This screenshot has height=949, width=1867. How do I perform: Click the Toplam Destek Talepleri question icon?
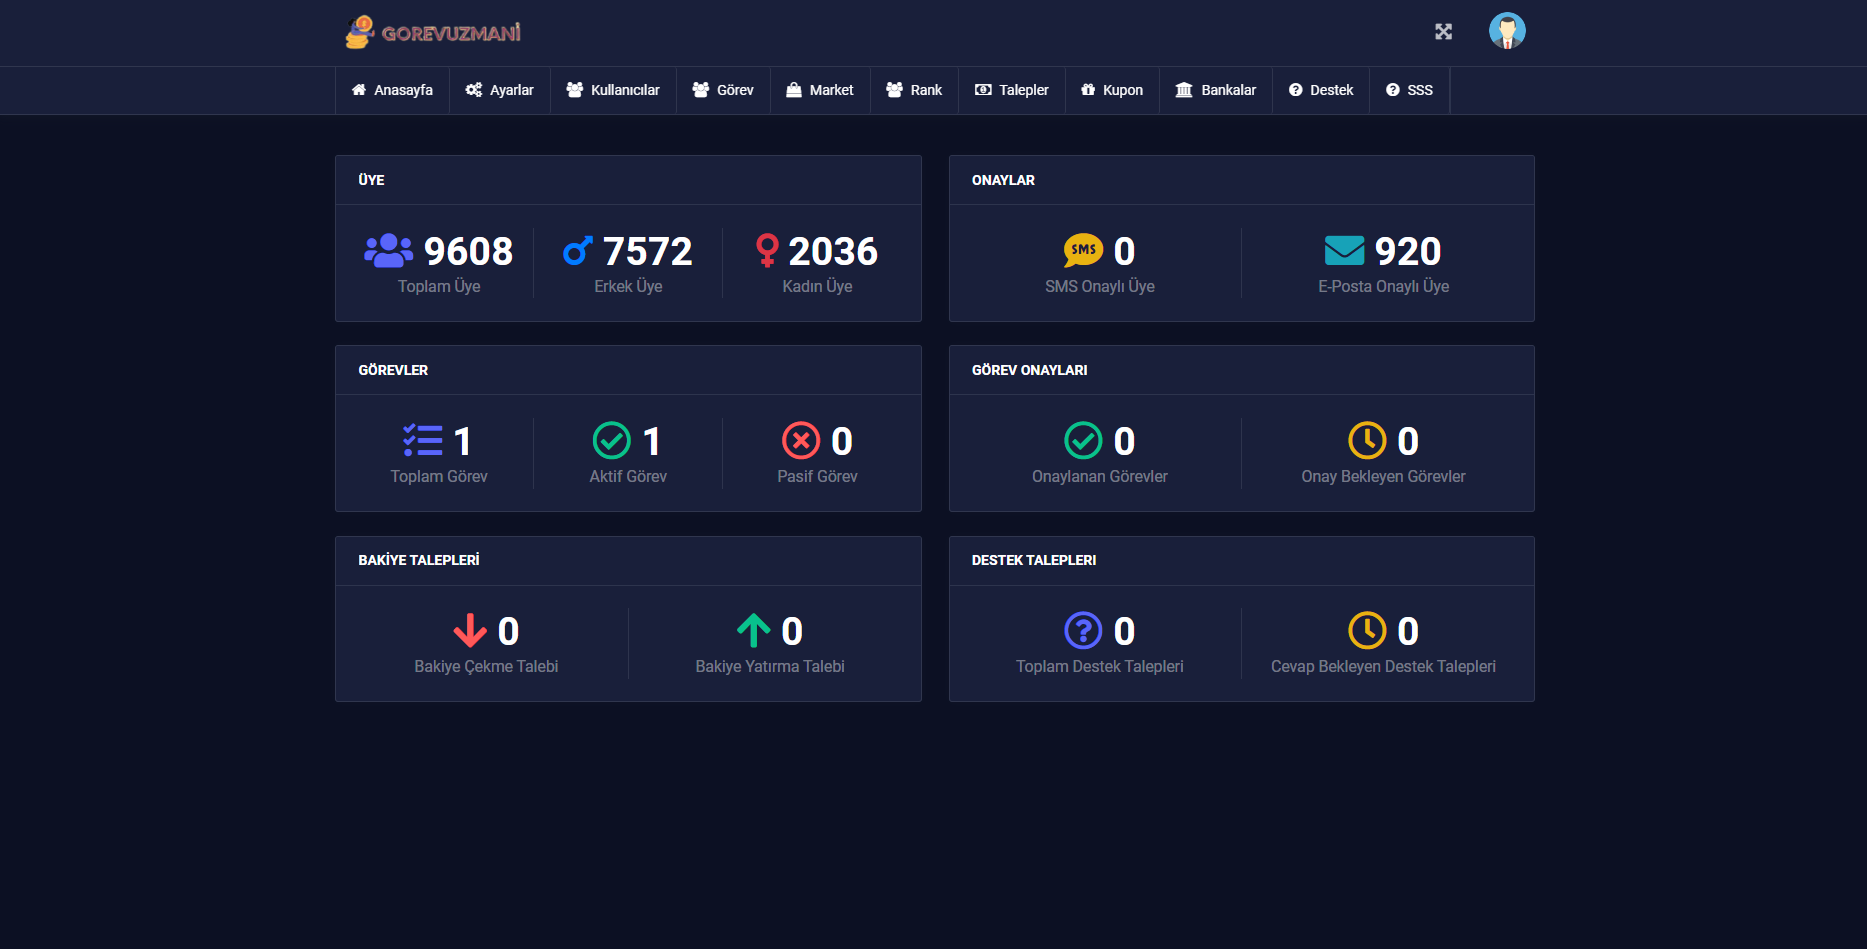1083,630
